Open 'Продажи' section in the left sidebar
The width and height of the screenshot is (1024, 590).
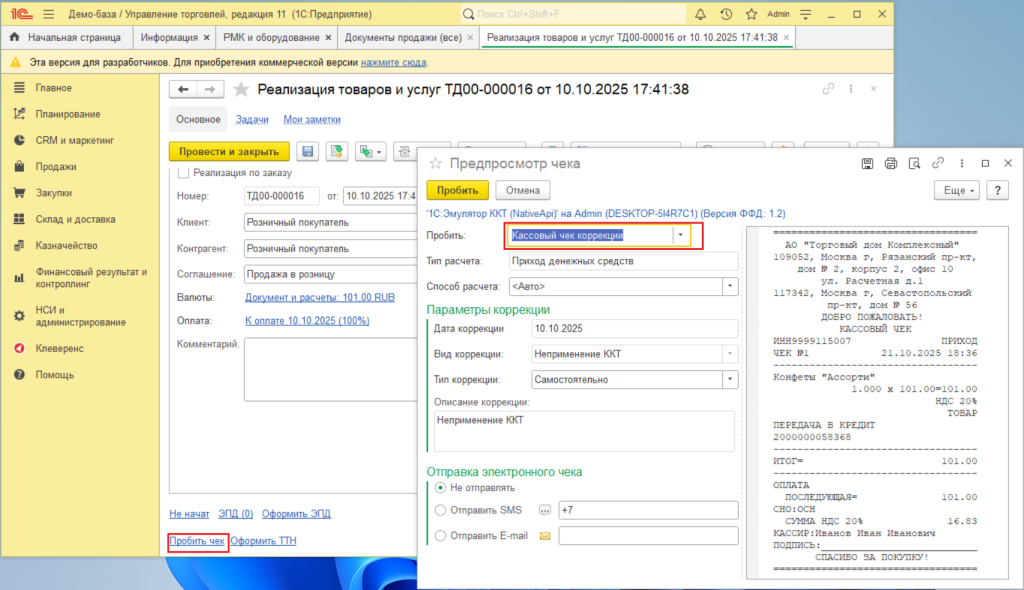point(55,166)
